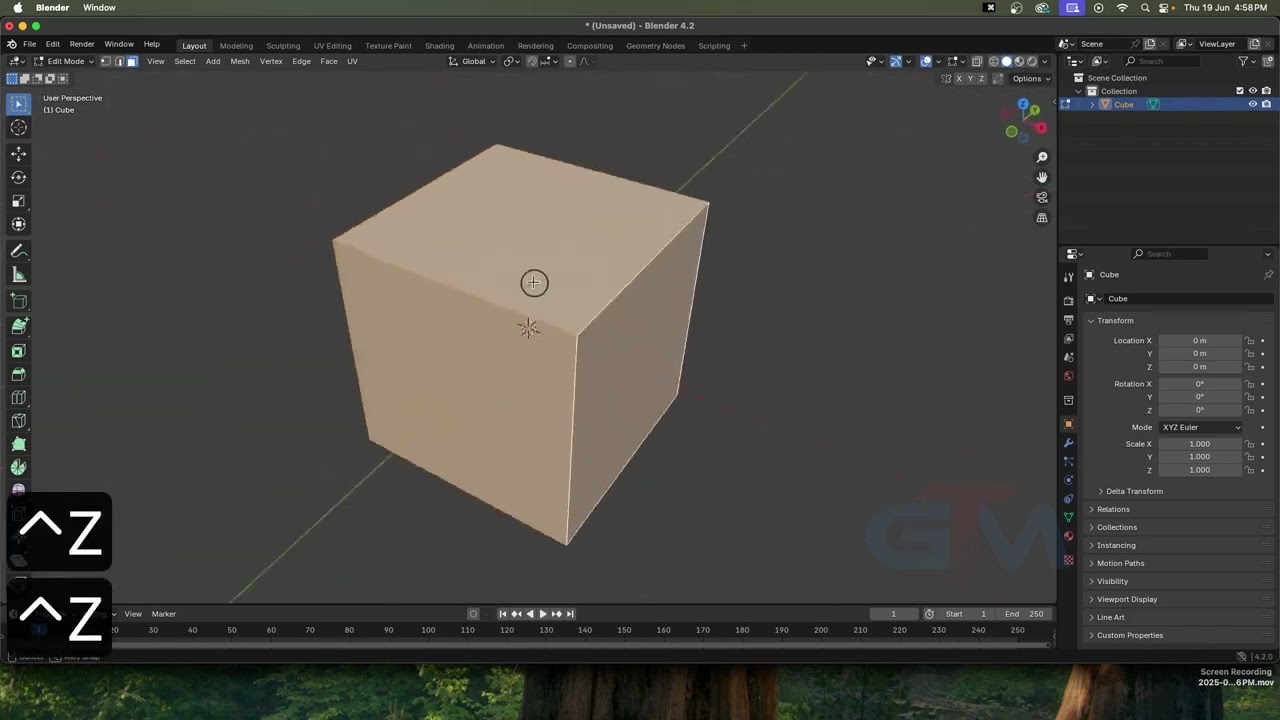
Task: Choose the Bevel tool
Action: [x=18, y=374]
